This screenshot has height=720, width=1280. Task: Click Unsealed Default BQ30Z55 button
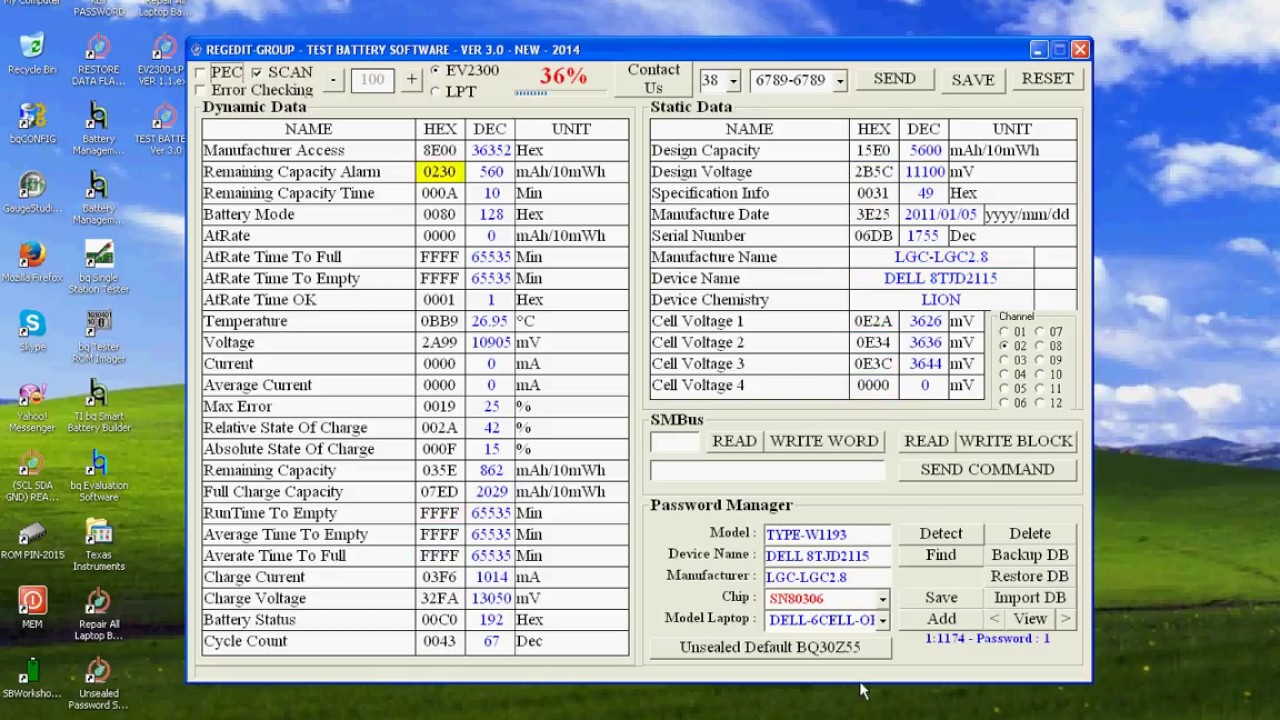pyautogui.click(x=770, y=647)
